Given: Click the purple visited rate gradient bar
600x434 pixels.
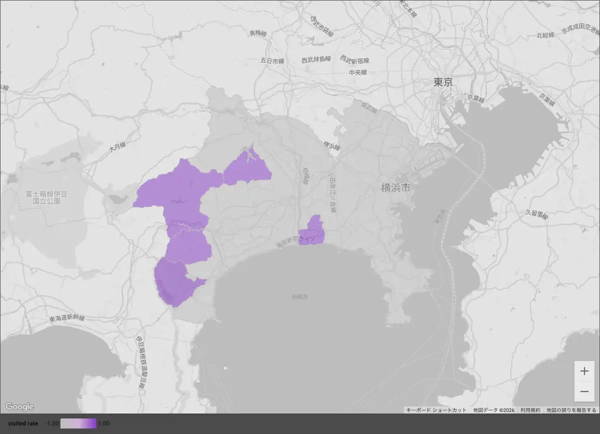Looking at the screenshot, I should point(79,424).
